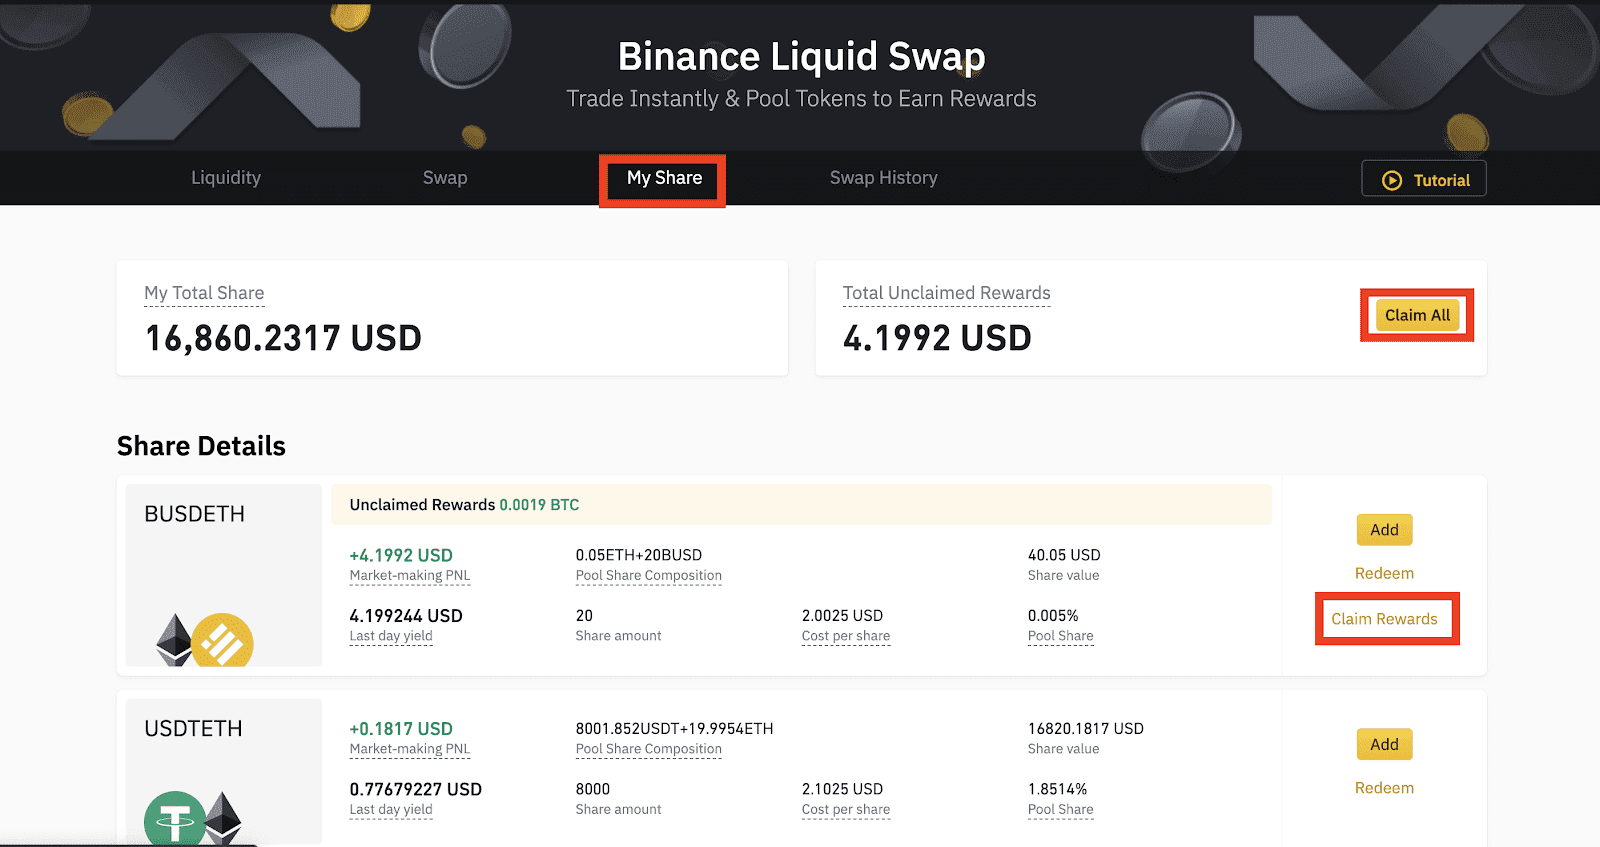The height and width of the screenshot is (847, 1600).
Task: Click the +0.1817 USD PNL value
Action: click(401, 729)
